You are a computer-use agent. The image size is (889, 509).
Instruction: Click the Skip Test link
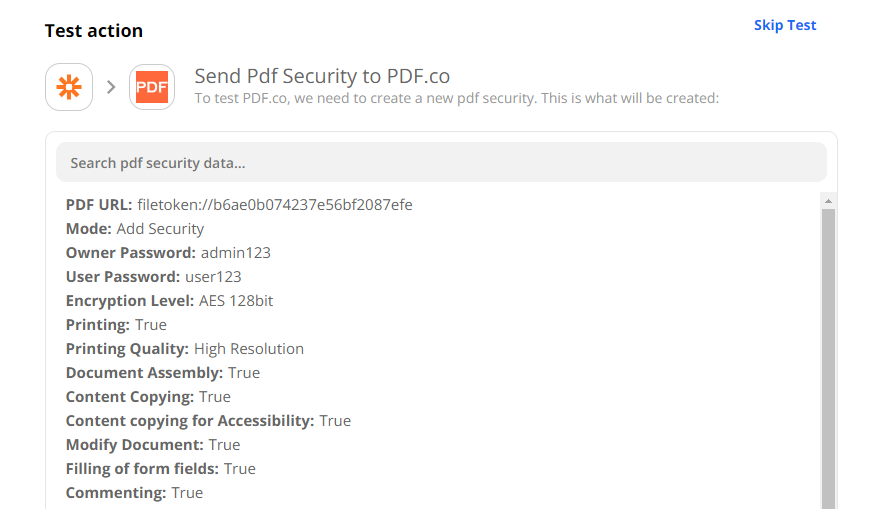pyautogui.click(x=785, y=26)
